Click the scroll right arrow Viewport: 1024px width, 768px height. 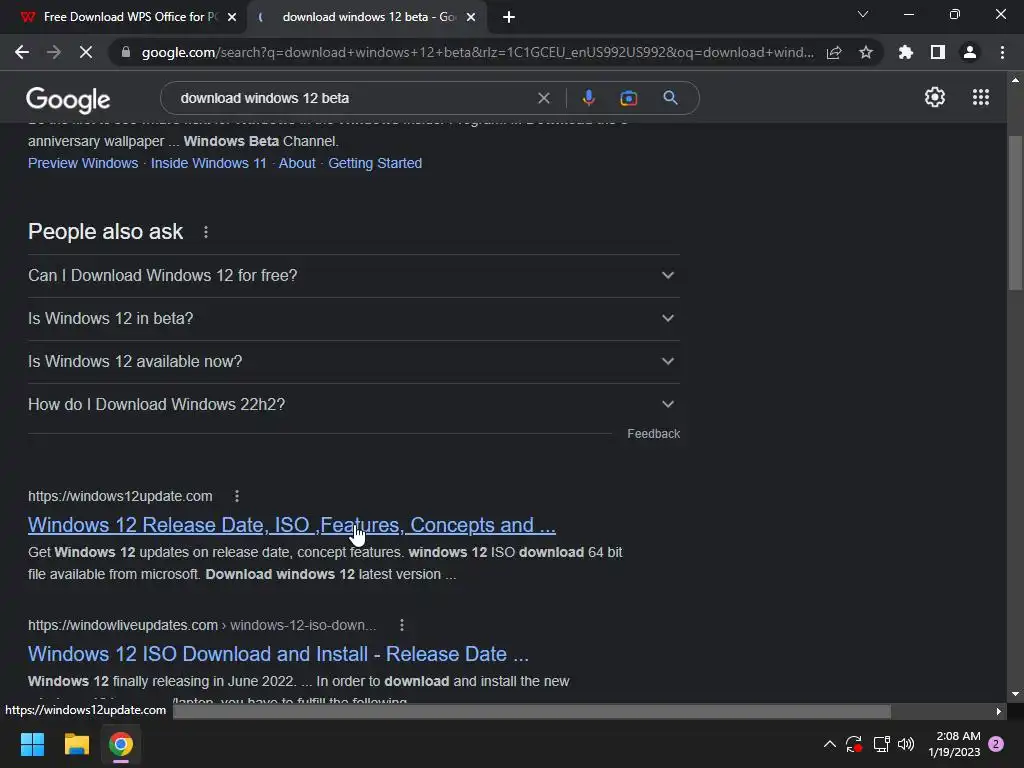999,711
